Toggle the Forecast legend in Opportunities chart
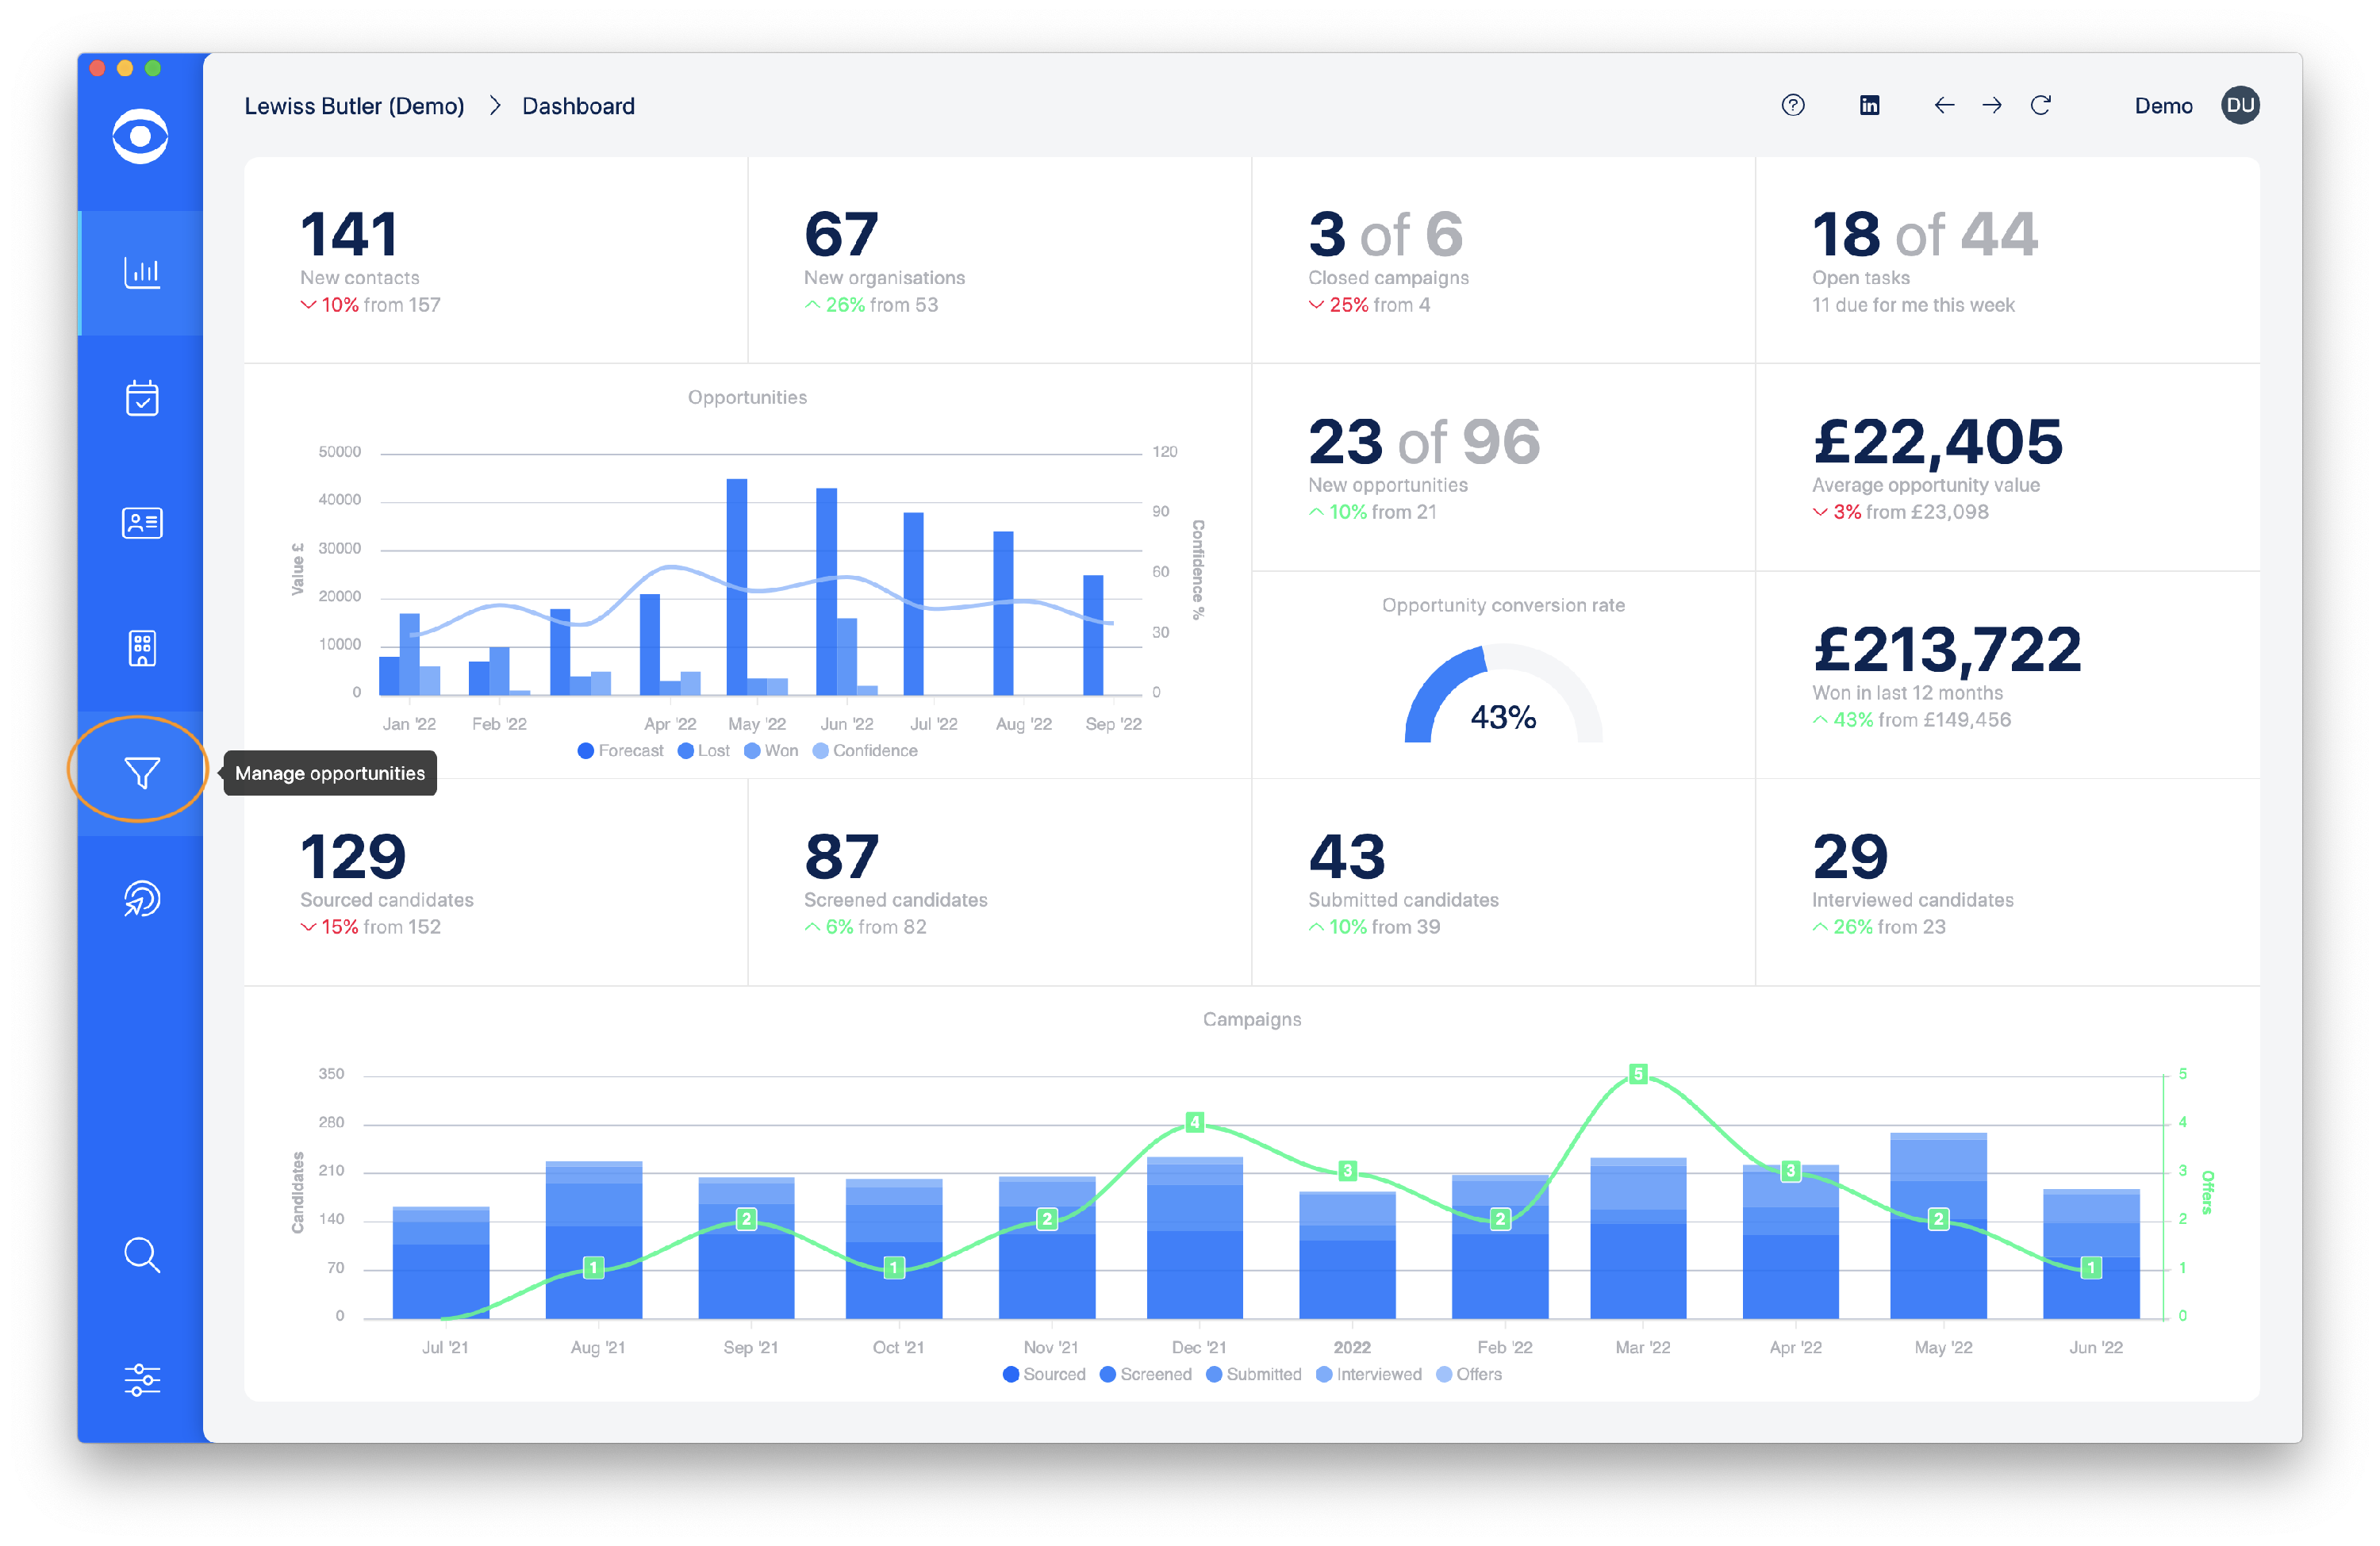Viewport: 2380px width, 1546px height. tap(620, 750)
